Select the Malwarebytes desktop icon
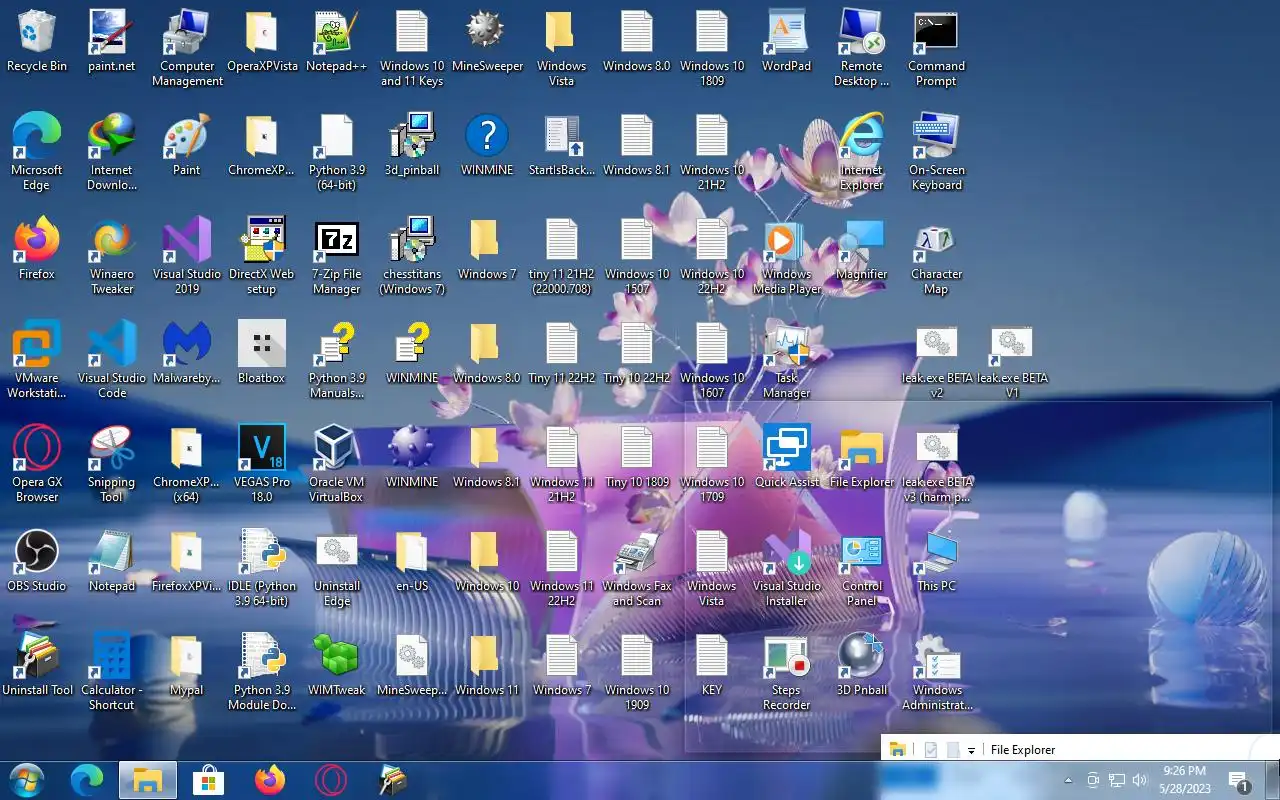 [187, 353]
